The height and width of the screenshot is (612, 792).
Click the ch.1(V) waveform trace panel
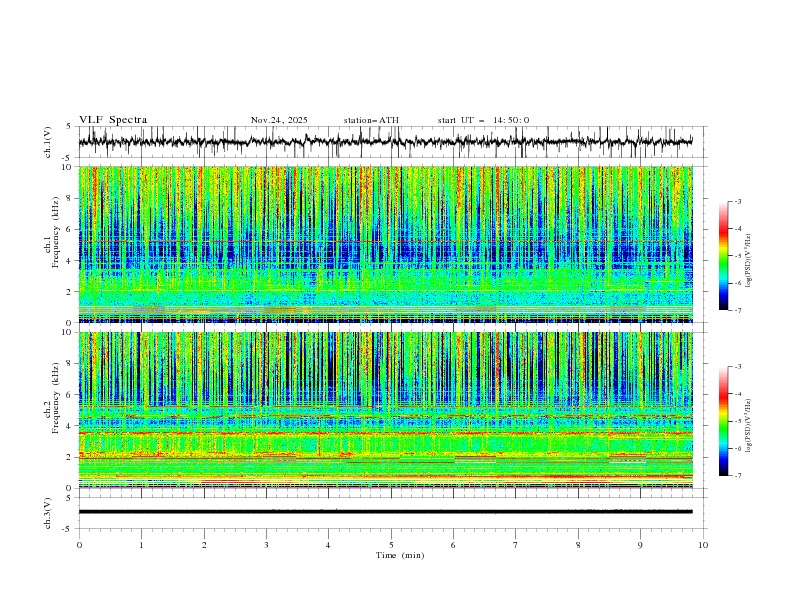point(390,142)
